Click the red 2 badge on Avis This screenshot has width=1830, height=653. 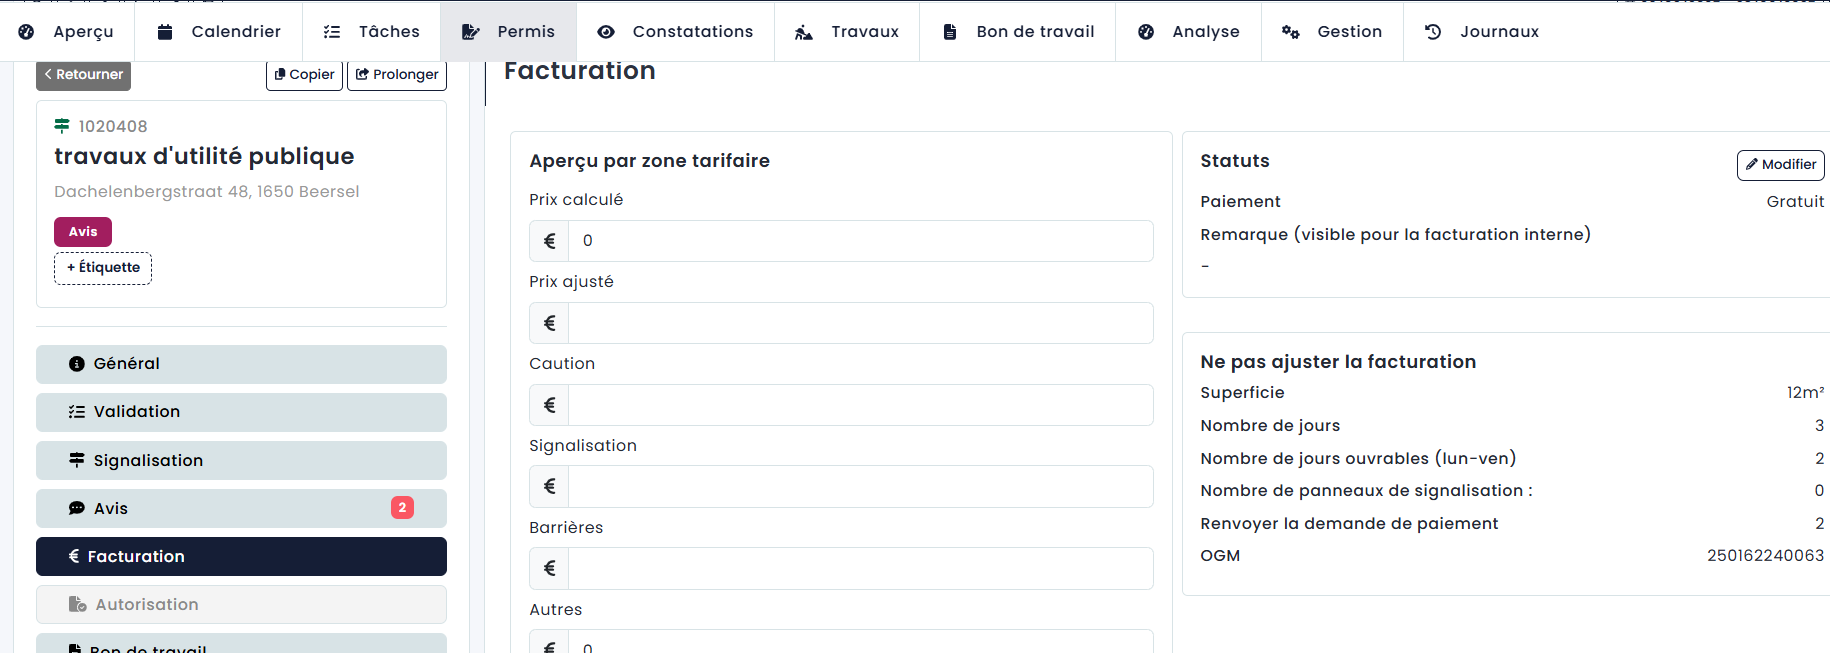(x=402, y=508)
